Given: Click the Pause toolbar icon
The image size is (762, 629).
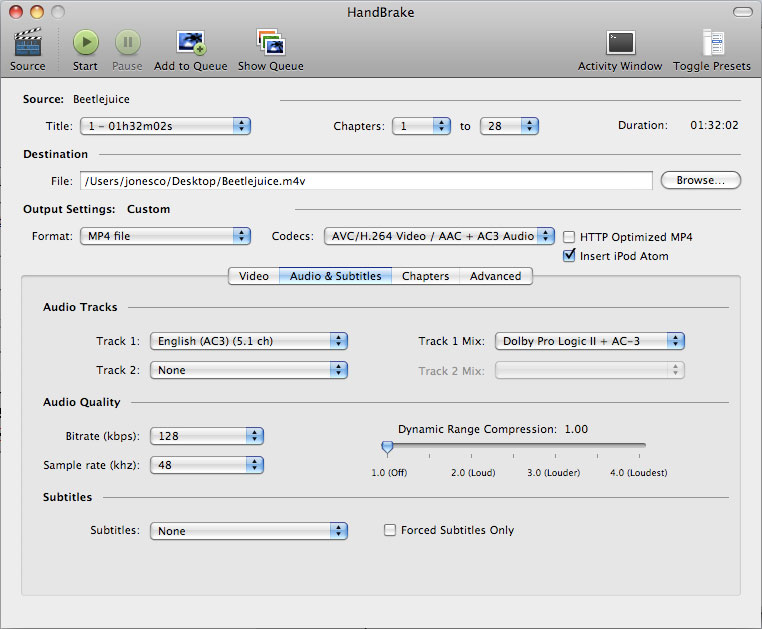Looking at the screenshot, I should [x=127, y=42].
